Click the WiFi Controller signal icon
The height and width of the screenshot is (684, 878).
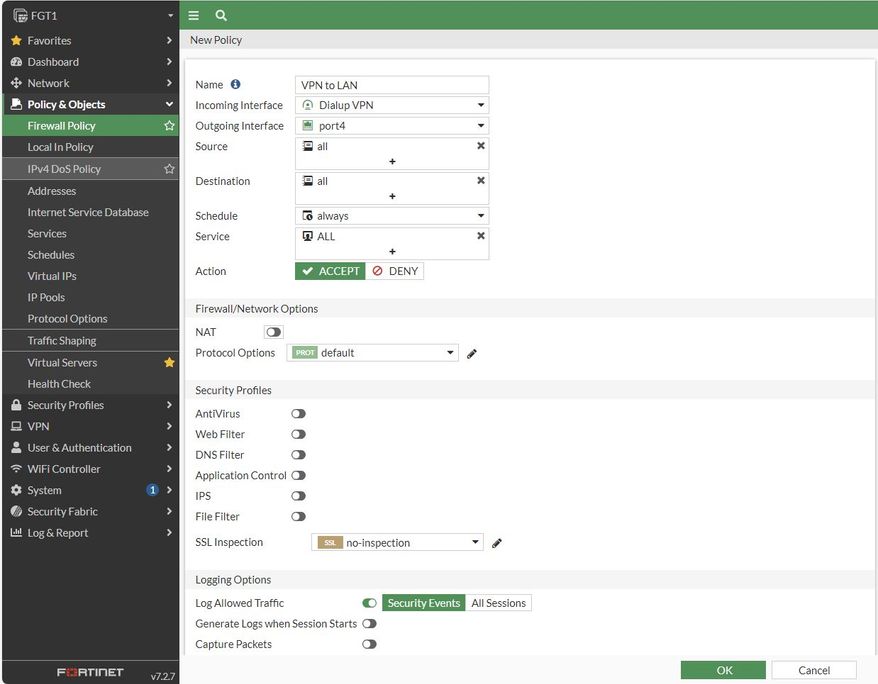[16, 469]
